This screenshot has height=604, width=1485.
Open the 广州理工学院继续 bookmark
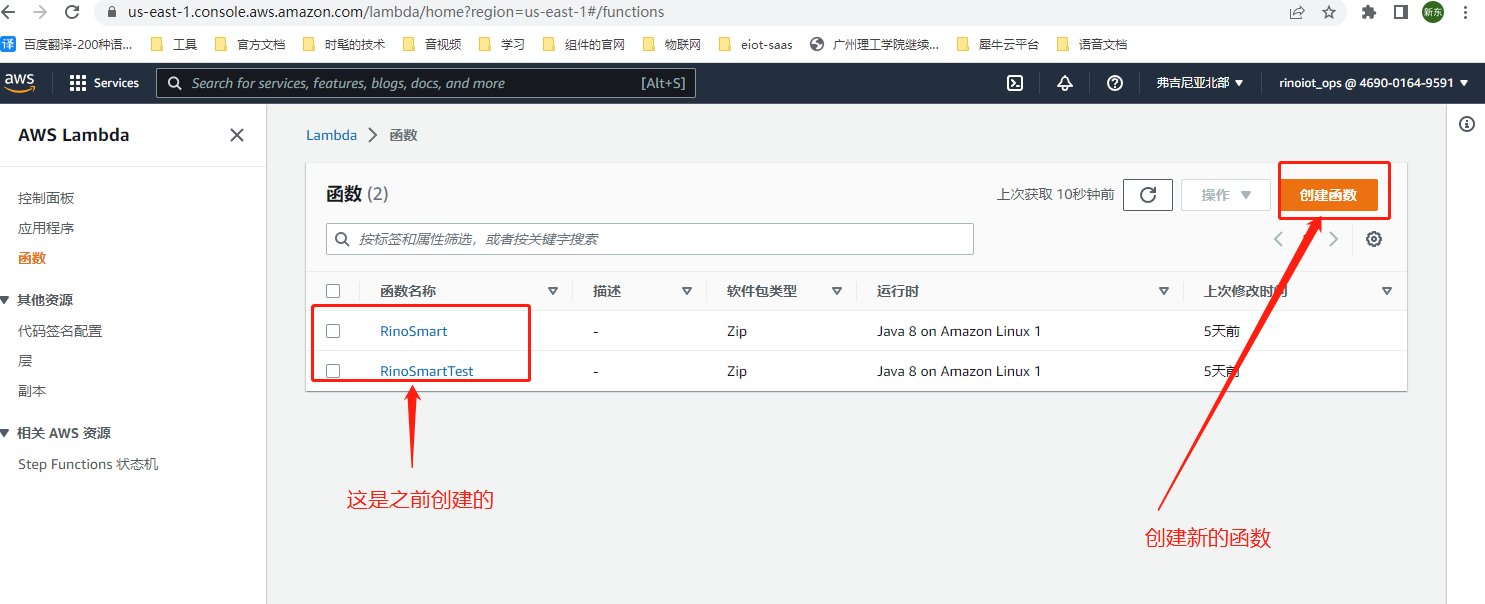(875, 44)
